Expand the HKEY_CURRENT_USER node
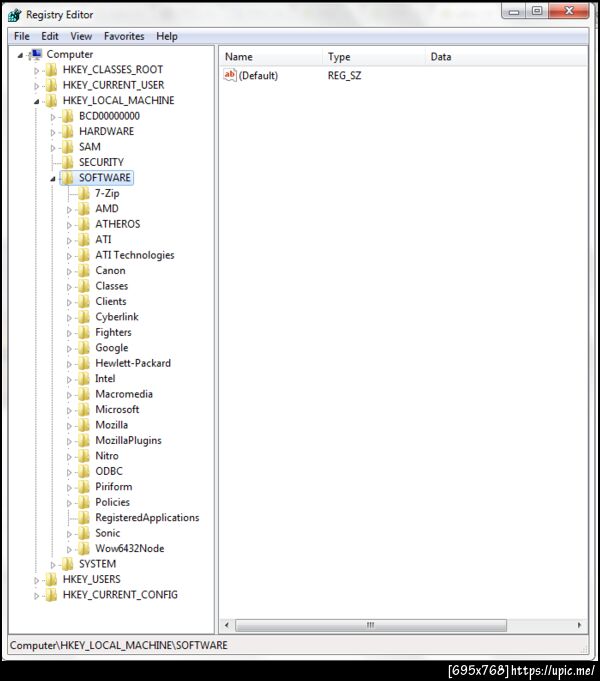This screenshot has height=681, width=600. (36, 86)
